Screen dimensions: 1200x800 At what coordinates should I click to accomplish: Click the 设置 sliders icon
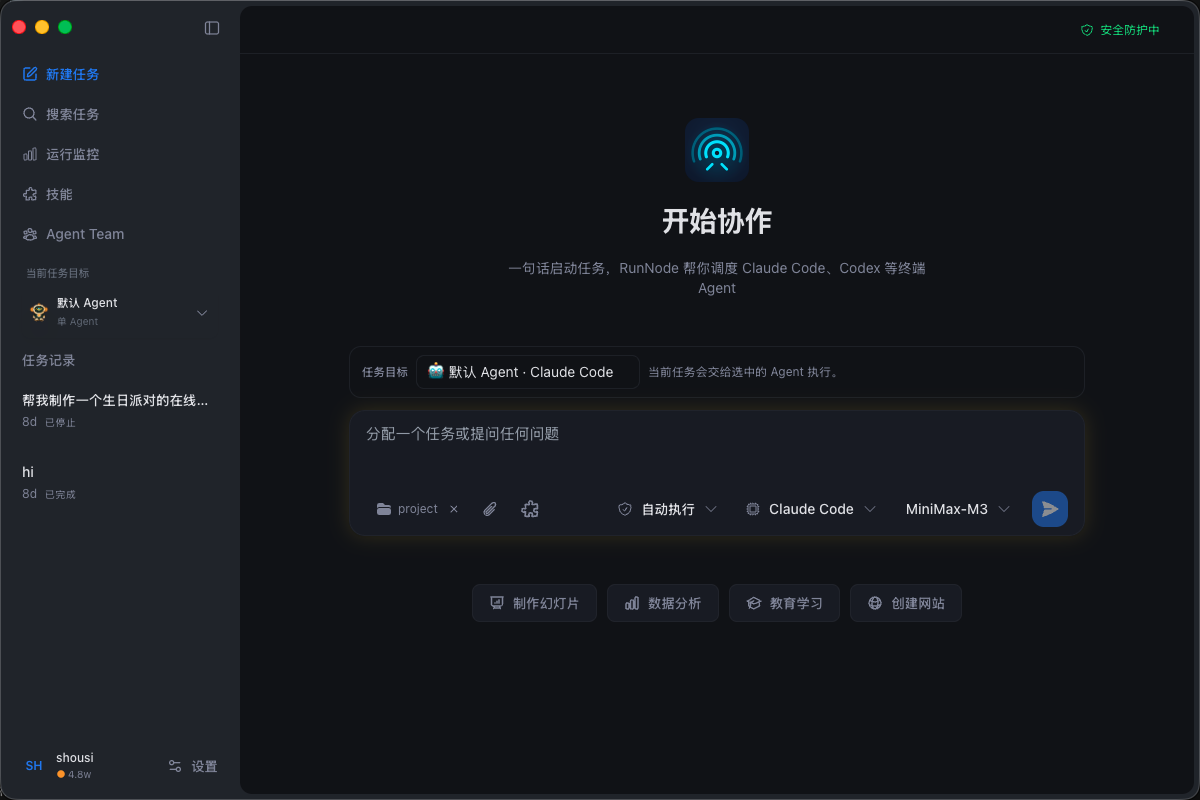pyautogui.click(x=175, y=766)
